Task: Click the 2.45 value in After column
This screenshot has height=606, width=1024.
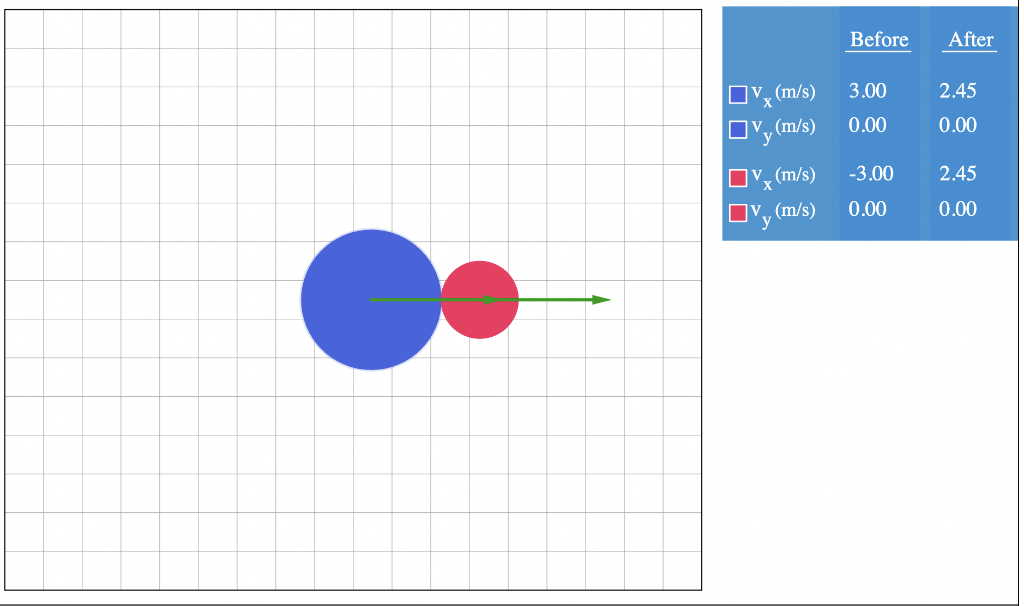Action: [x=956, y=91]
